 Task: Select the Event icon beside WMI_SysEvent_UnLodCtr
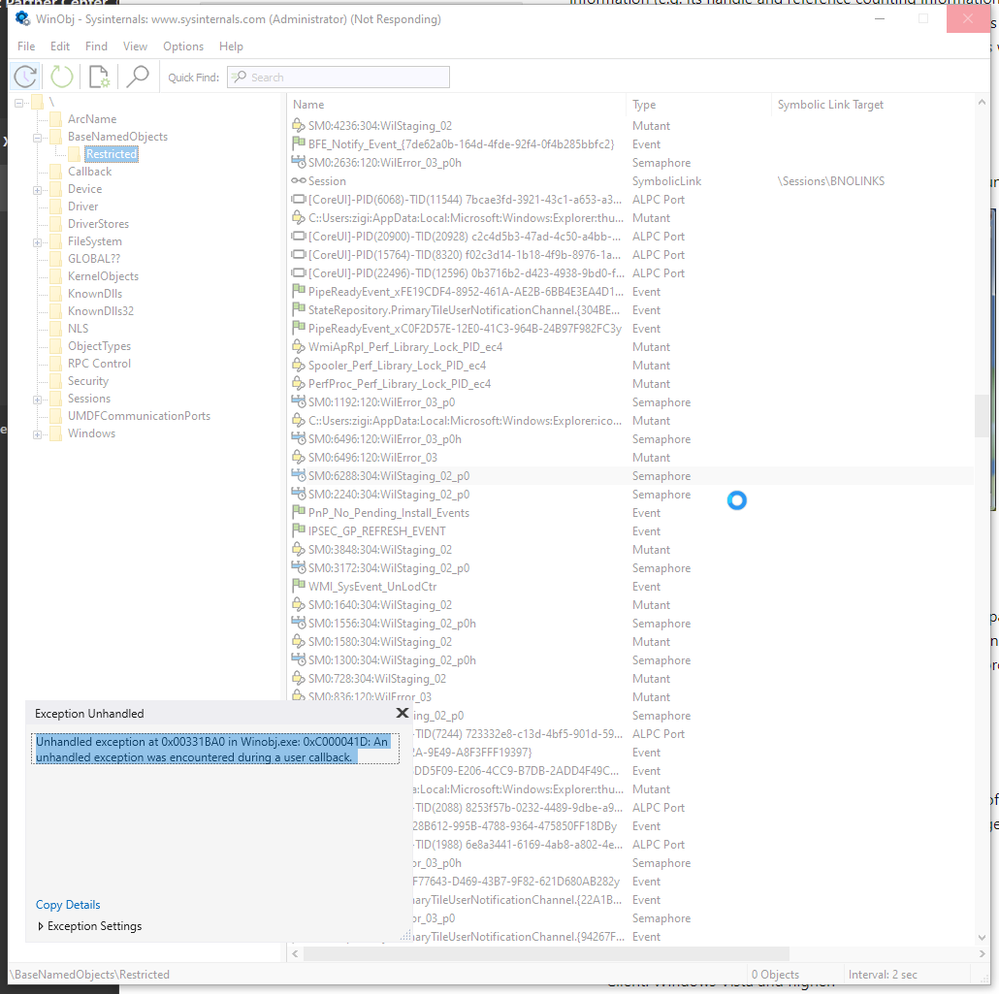coord(298,586)
